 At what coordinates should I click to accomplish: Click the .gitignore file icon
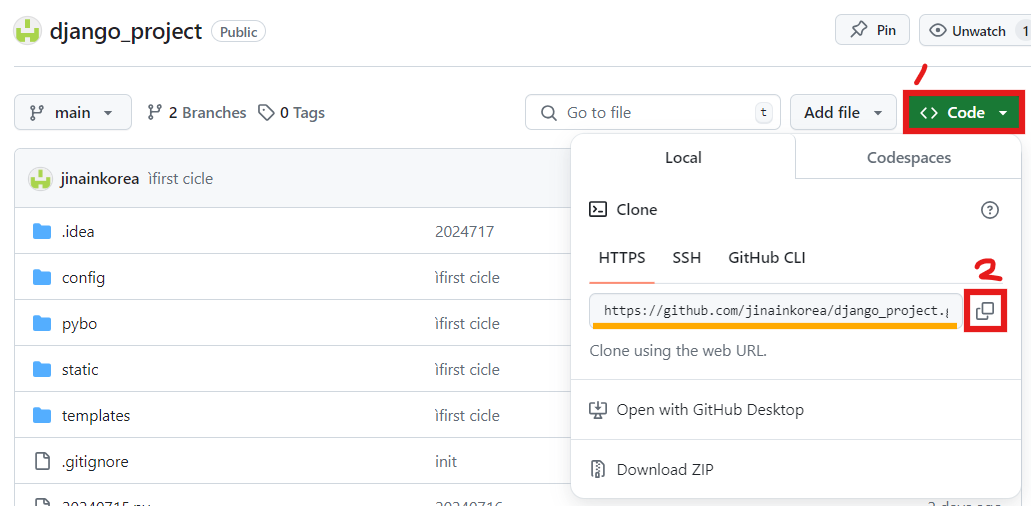(x=42, y=461)
